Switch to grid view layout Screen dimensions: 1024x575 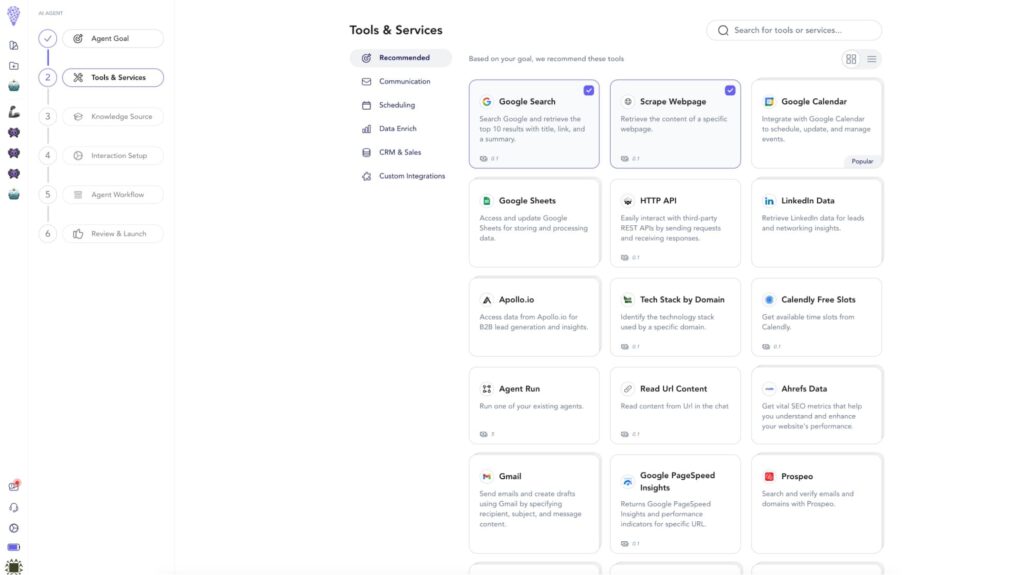(851, 59)
